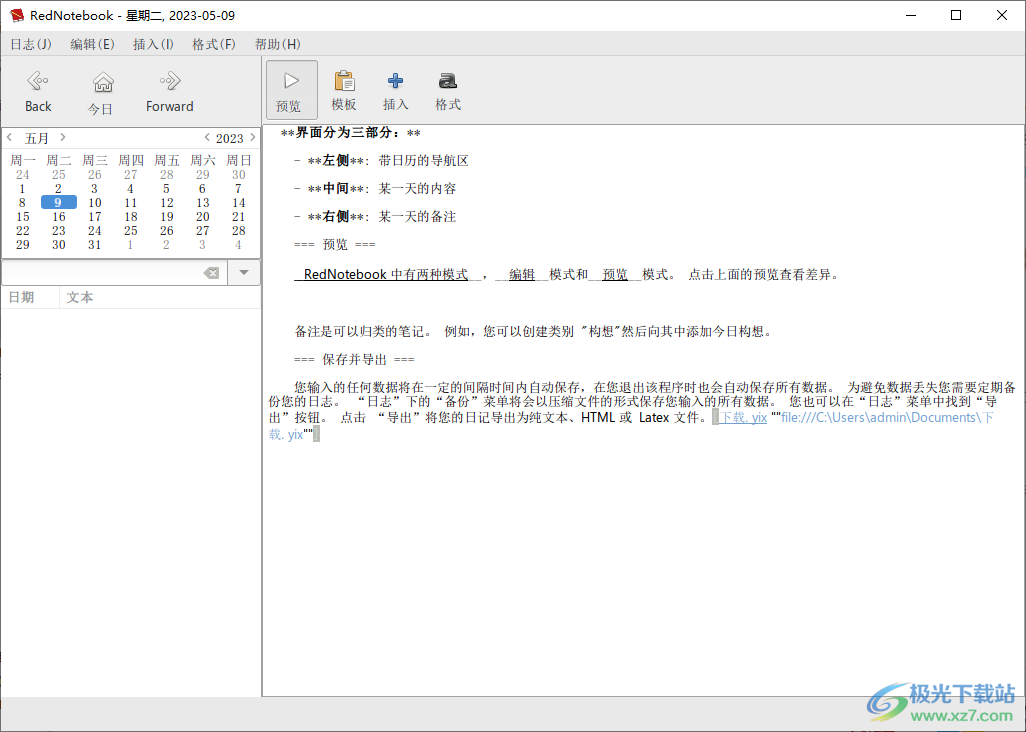Place cursor in **界面分为三部分：** line
This screenshot has width=1026, height=732.
coord(351,133)
